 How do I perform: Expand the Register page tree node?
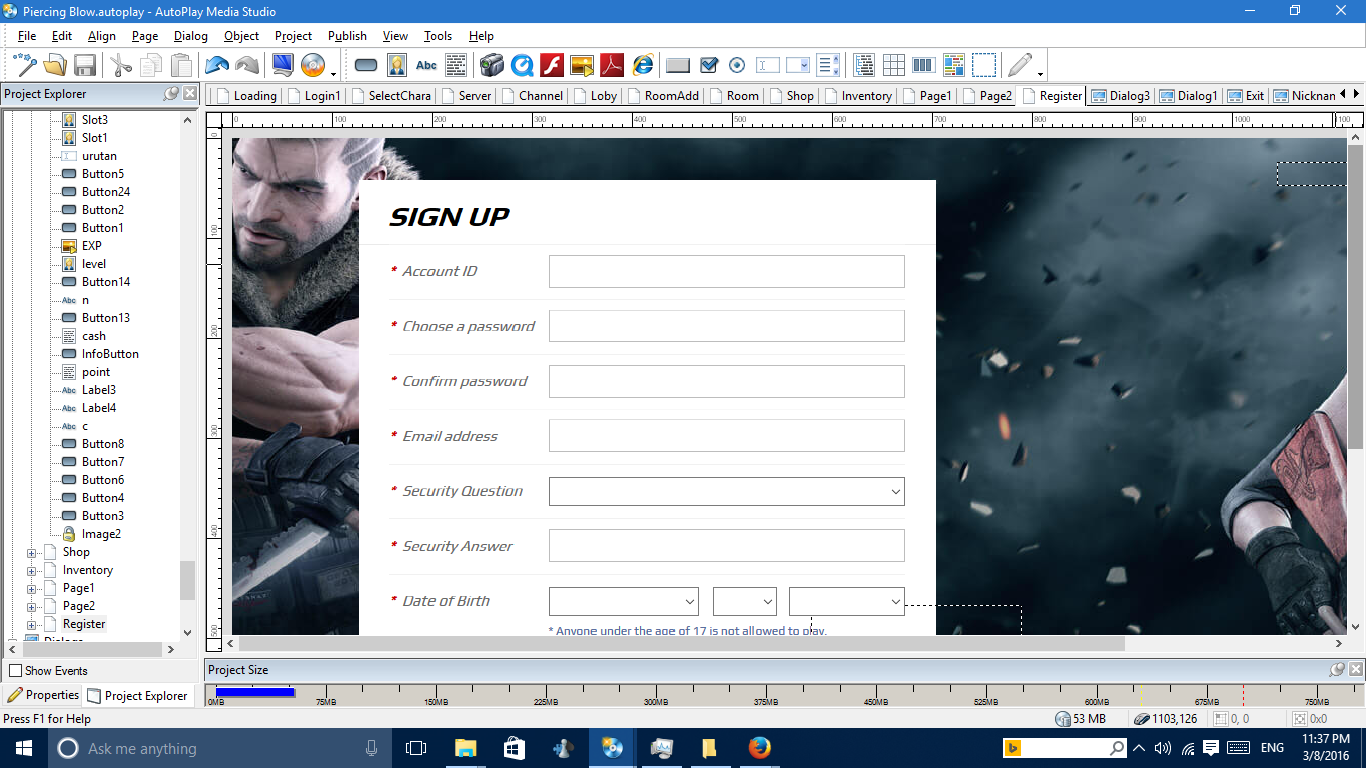tap(32, 624)
